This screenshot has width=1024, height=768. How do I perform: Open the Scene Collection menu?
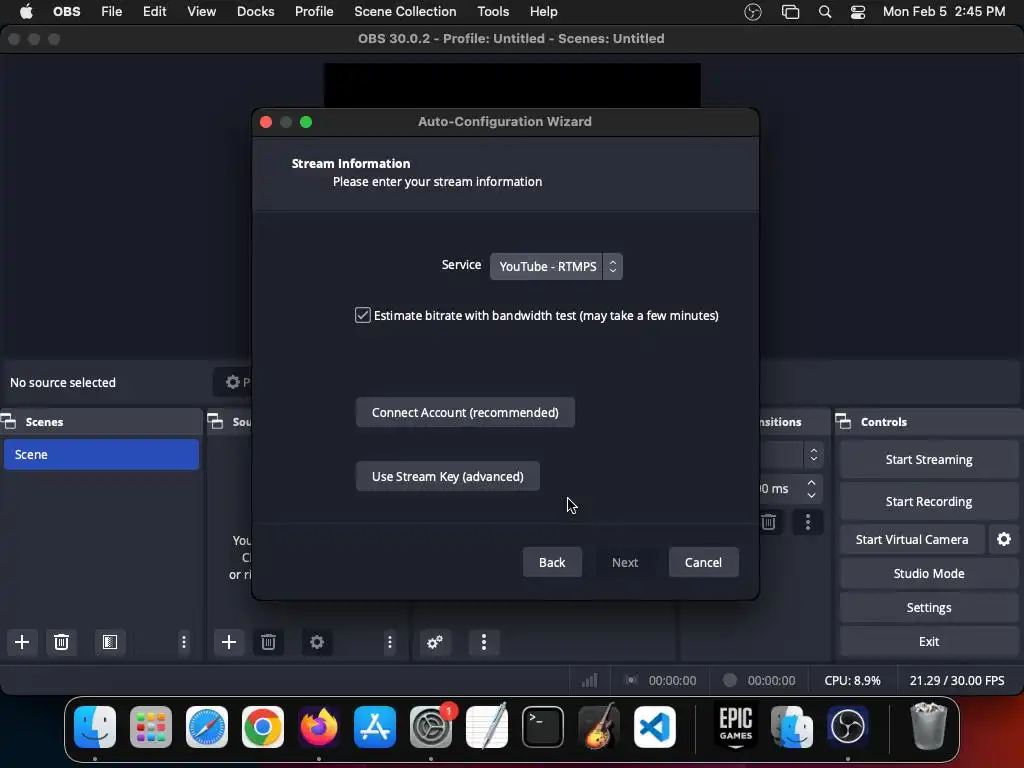405,12
